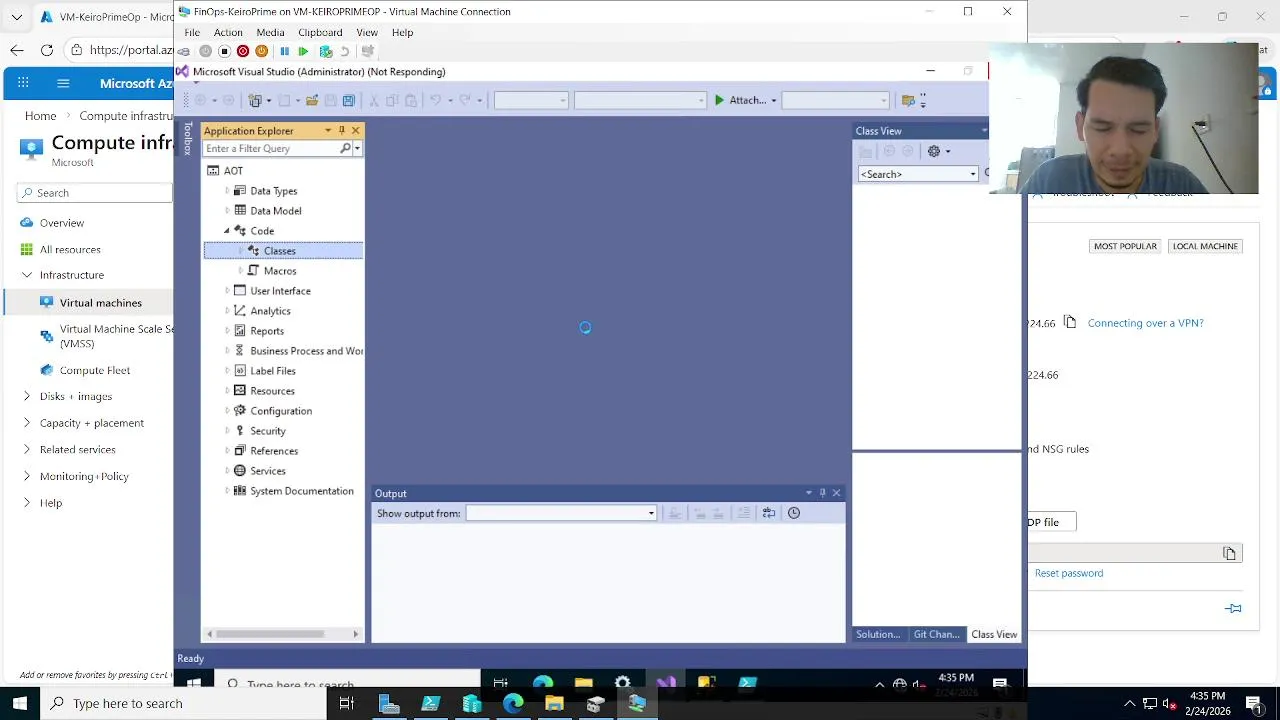Click the Visual Studio Open File folder icon
This screenshot has height=720, width=1280.
click(x=312, y=100)
